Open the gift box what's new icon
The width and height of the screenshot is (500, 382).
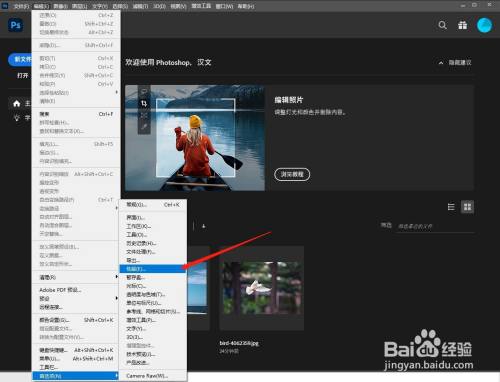point(462,25)
